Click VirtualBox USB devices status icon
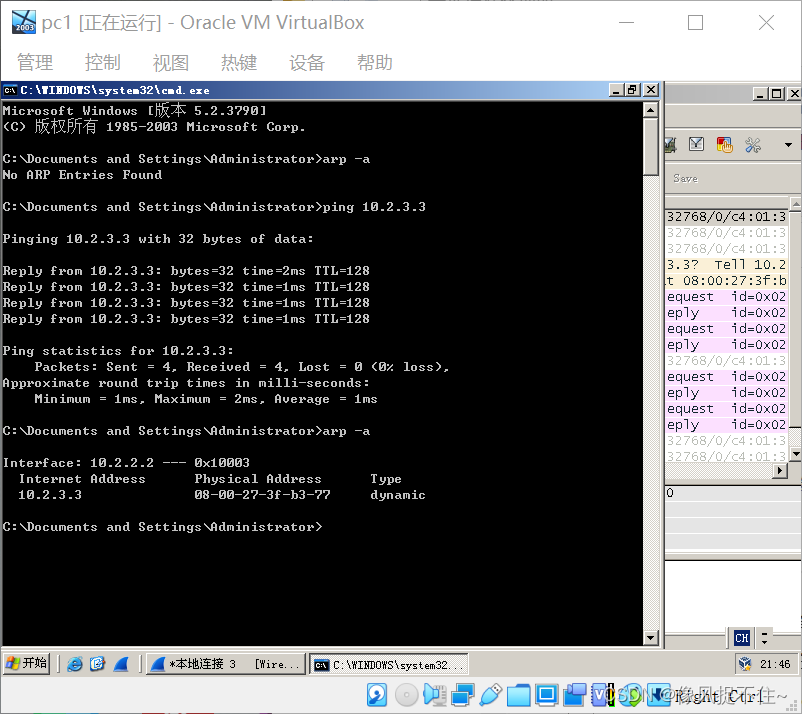Image resolution: width=802 pixels, height=714 pixels. [491, 695]
